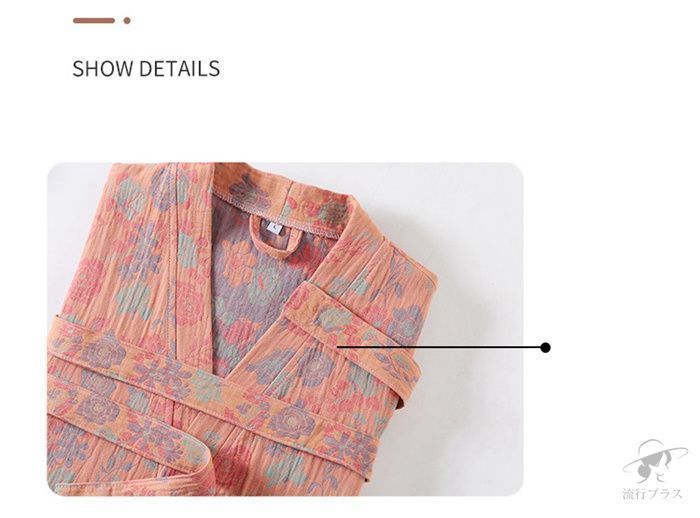The width and height of the screenshot is (700, 518).
Task: Click the brown dash decoration above the heading
Action: (94, 21)
